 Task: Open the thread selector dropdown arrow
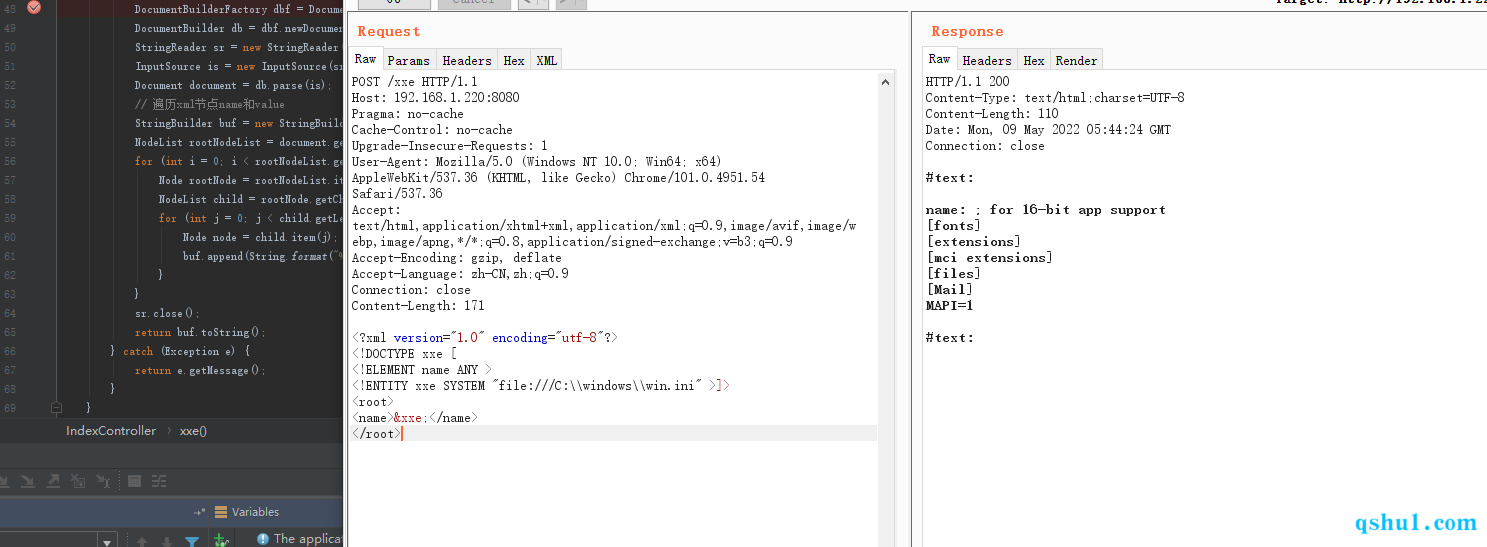pos(107,541)
